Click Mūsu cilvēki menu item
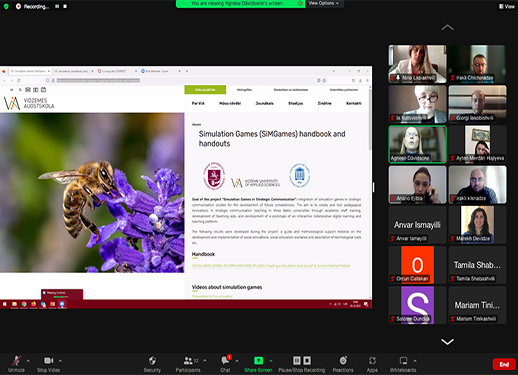Viewport: 518px width, 375px height. [x=230, y=103]
